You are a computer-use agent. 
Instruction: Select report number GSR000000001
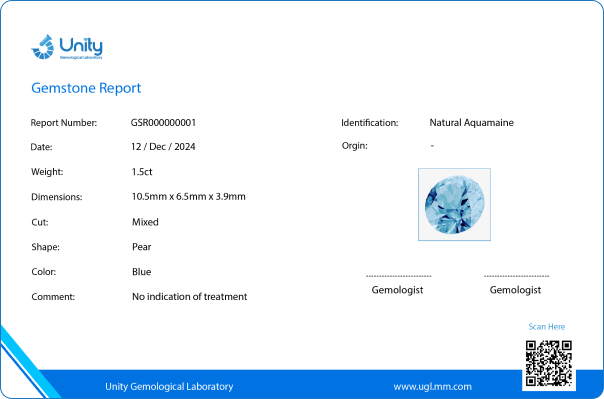pos(163,122)
